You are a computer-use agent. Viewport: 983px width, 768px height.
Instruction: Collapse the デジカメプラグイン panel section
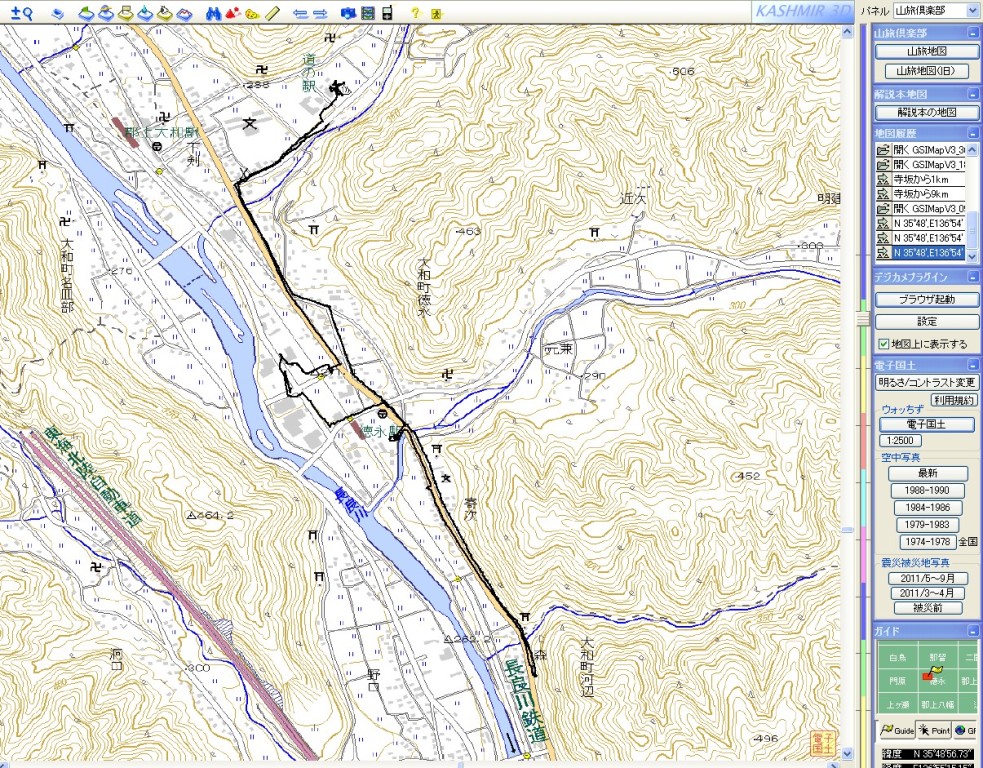coord(973,276)
